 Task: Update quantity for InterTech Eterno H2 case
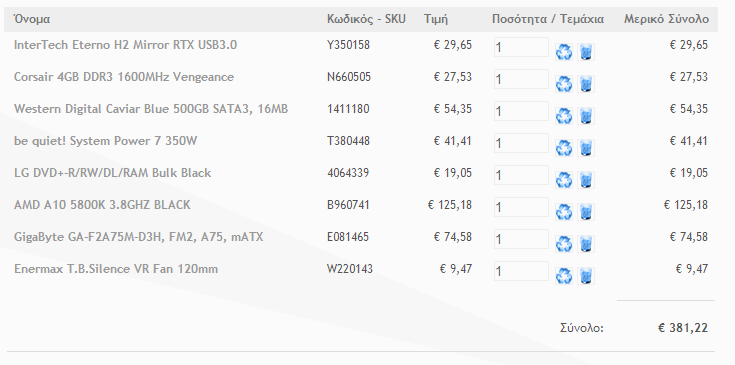click(563, 52)
